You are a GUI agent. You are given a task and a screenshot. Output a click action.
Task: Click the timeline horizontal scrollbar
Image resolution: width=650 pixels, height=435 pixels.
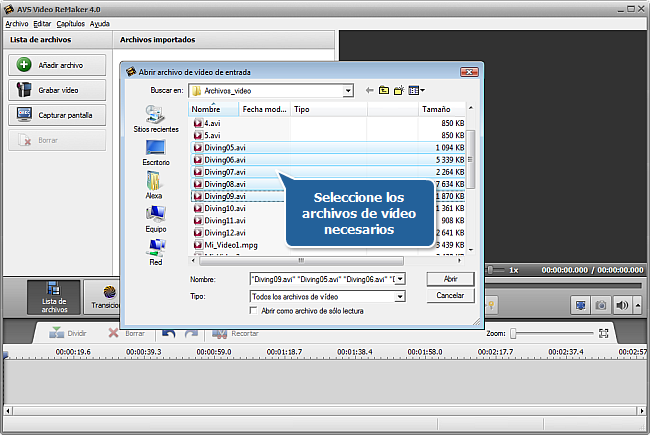(325, 411)
